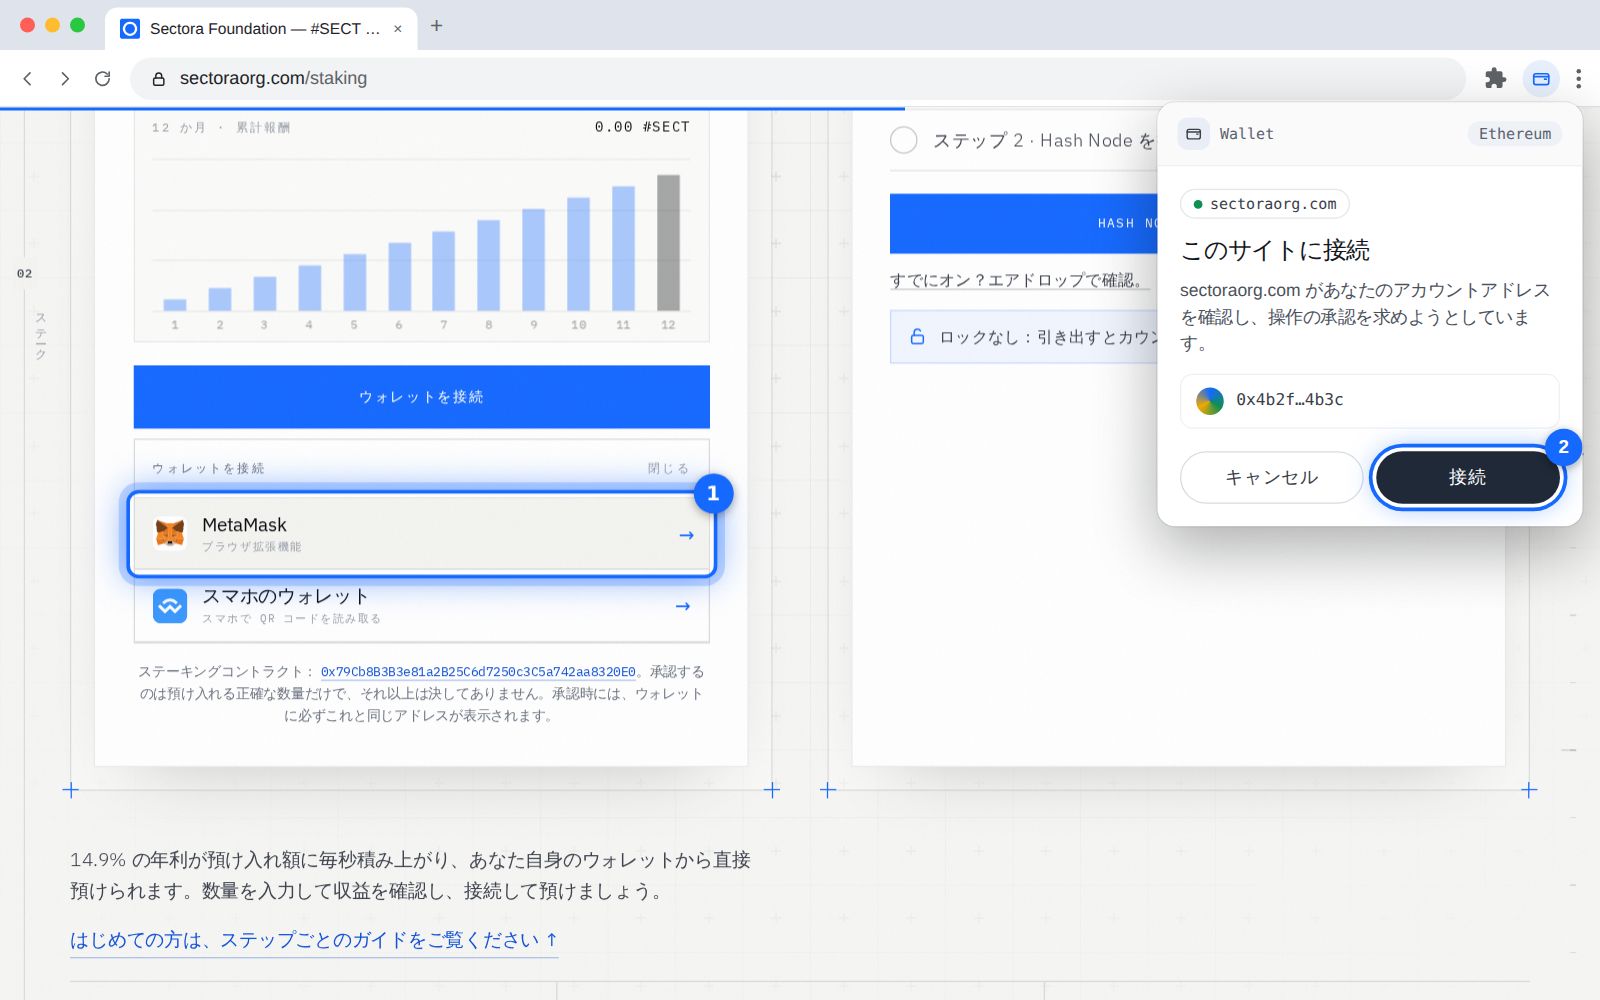Click the 0.00 #SECT reward value
The height and width of the screenshot is (1000, 1600).
[642, 127]
